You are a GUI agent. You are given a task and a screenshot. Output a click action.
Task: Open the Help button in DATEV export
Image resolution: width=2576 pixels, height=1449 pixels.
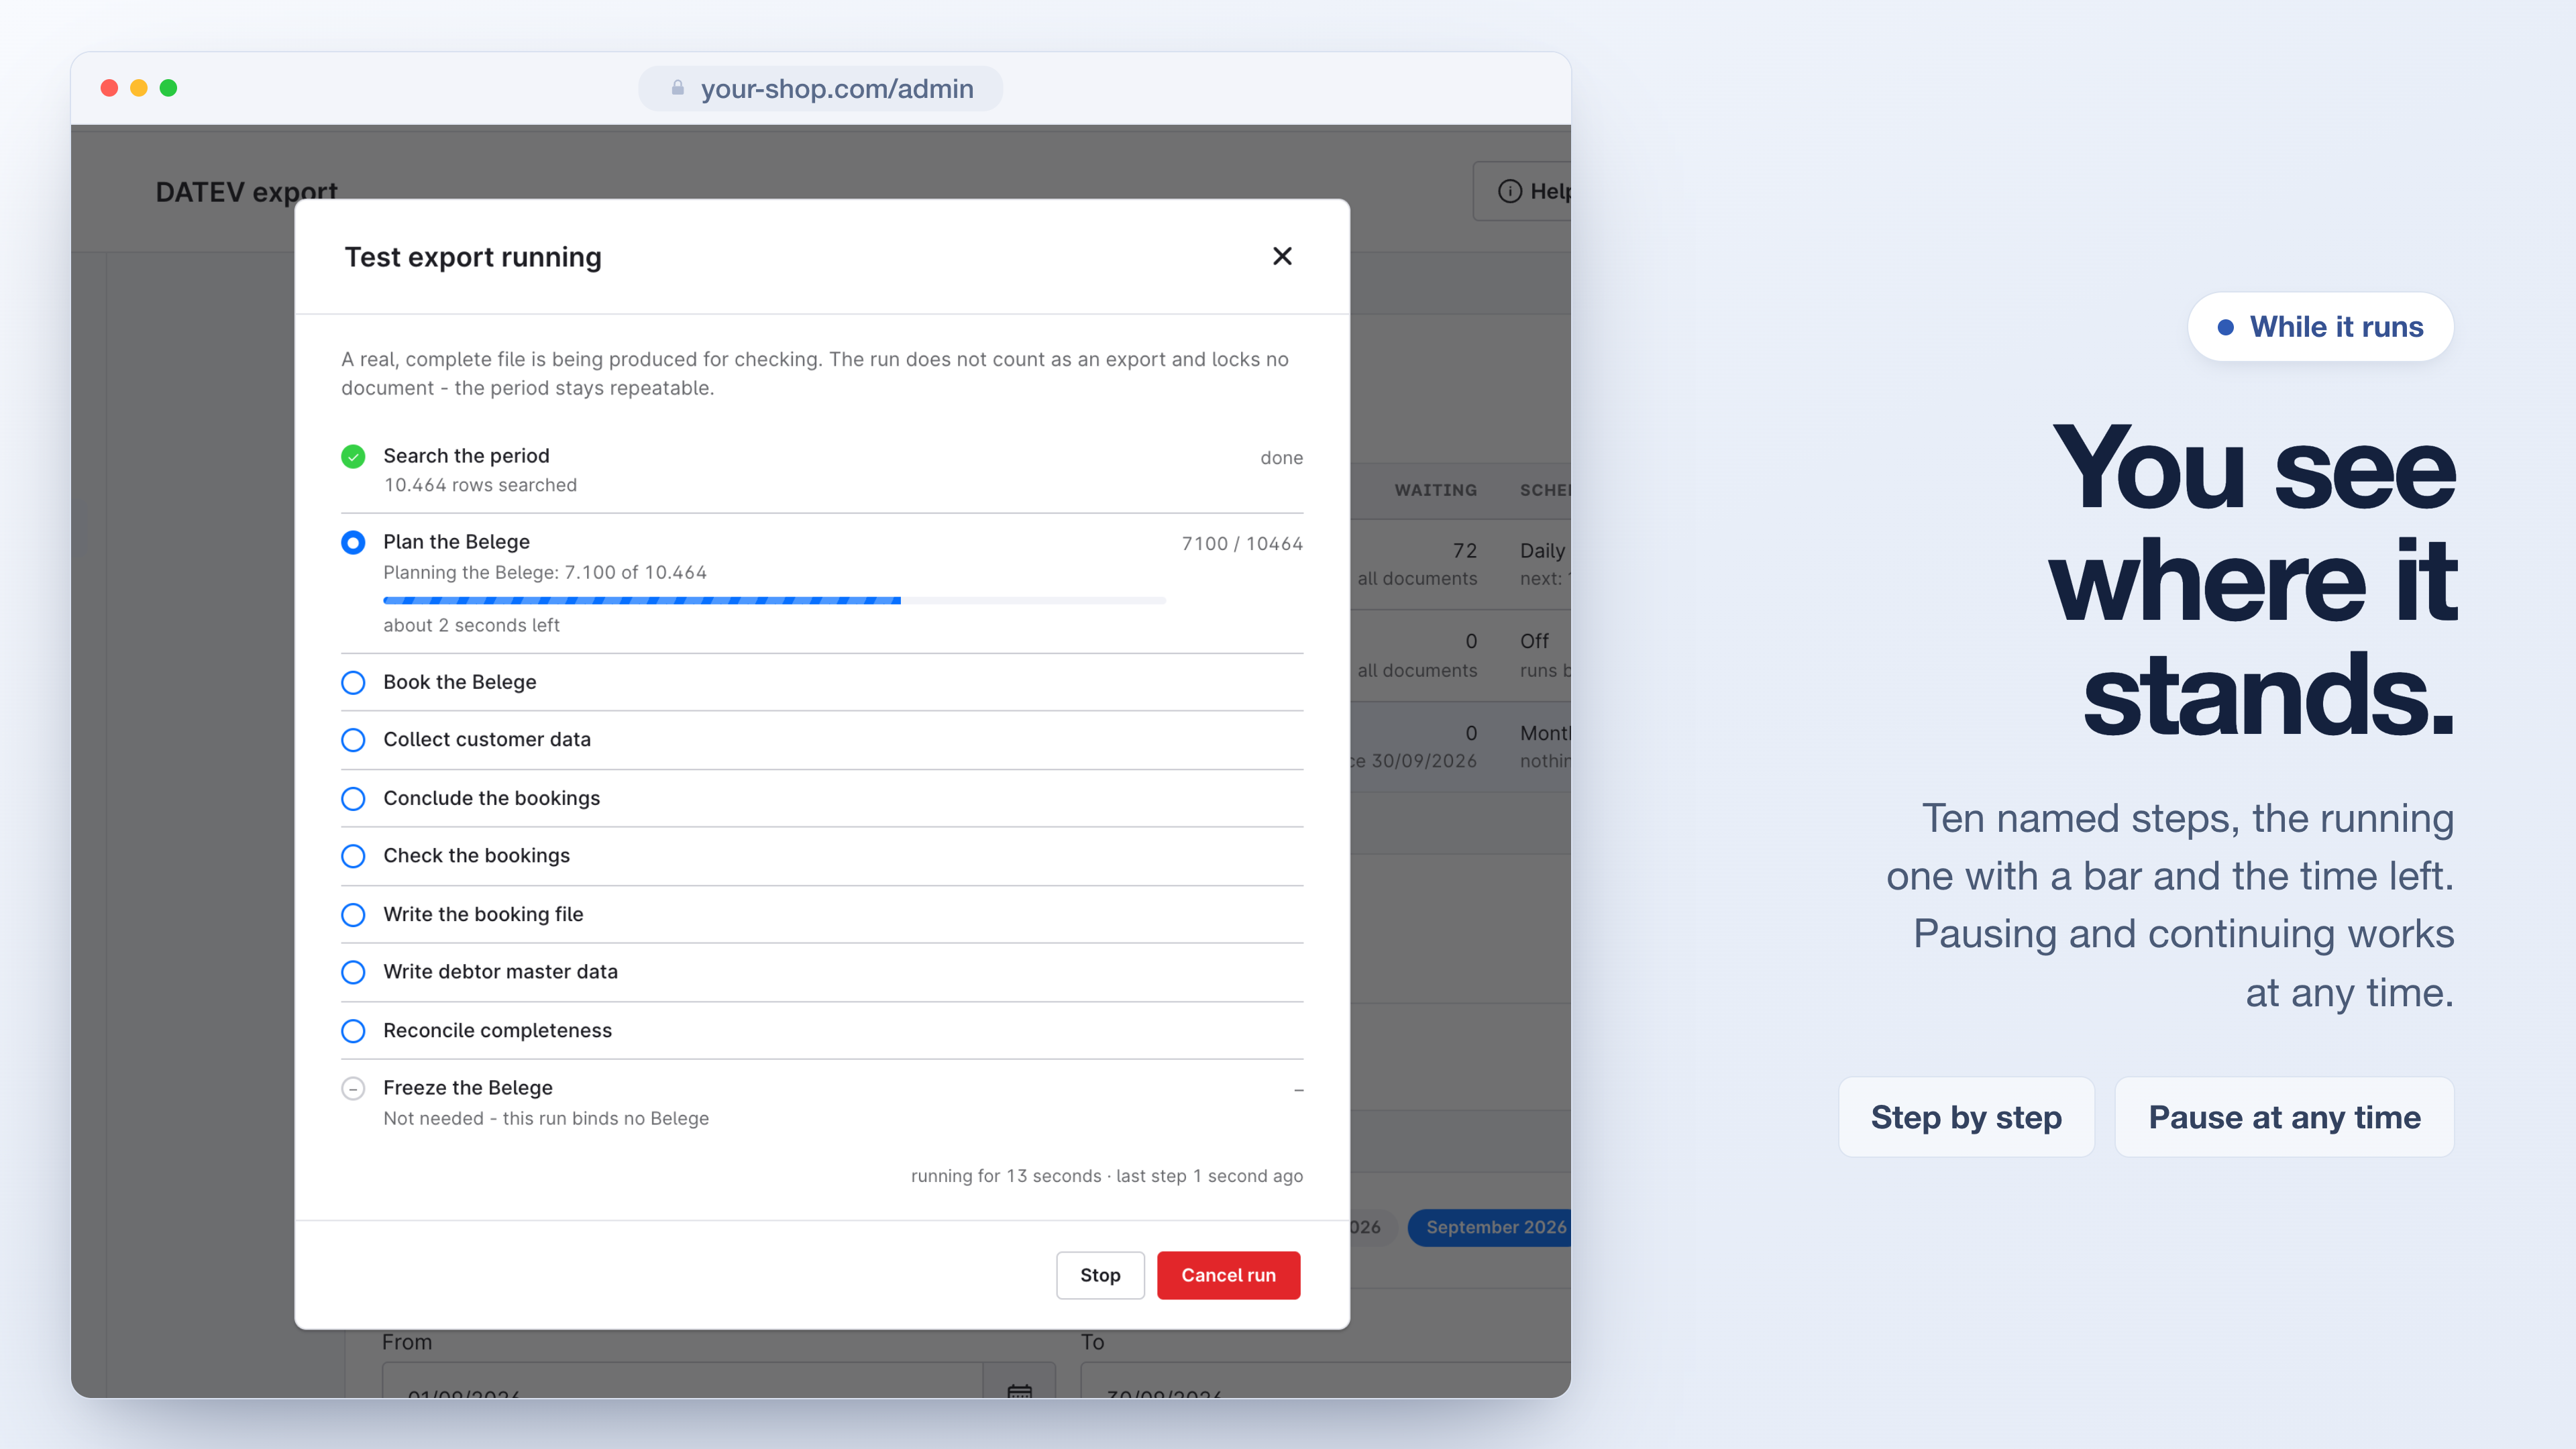pos(1523,191)
